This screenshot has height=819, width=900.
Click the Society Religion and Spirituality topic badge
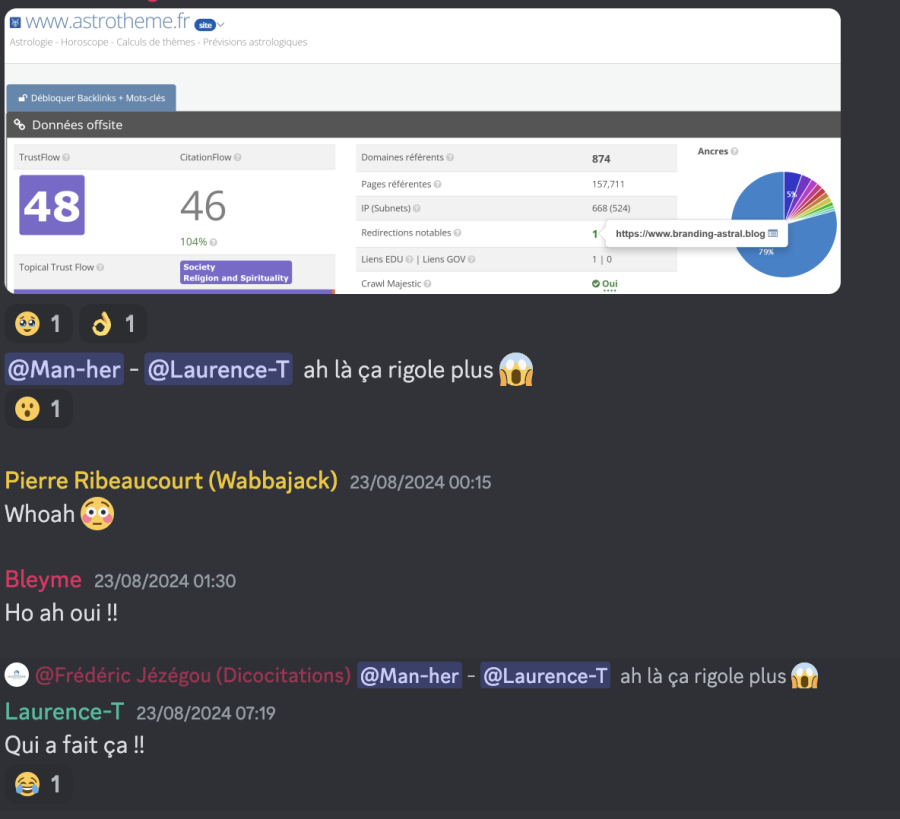[236, 273]
